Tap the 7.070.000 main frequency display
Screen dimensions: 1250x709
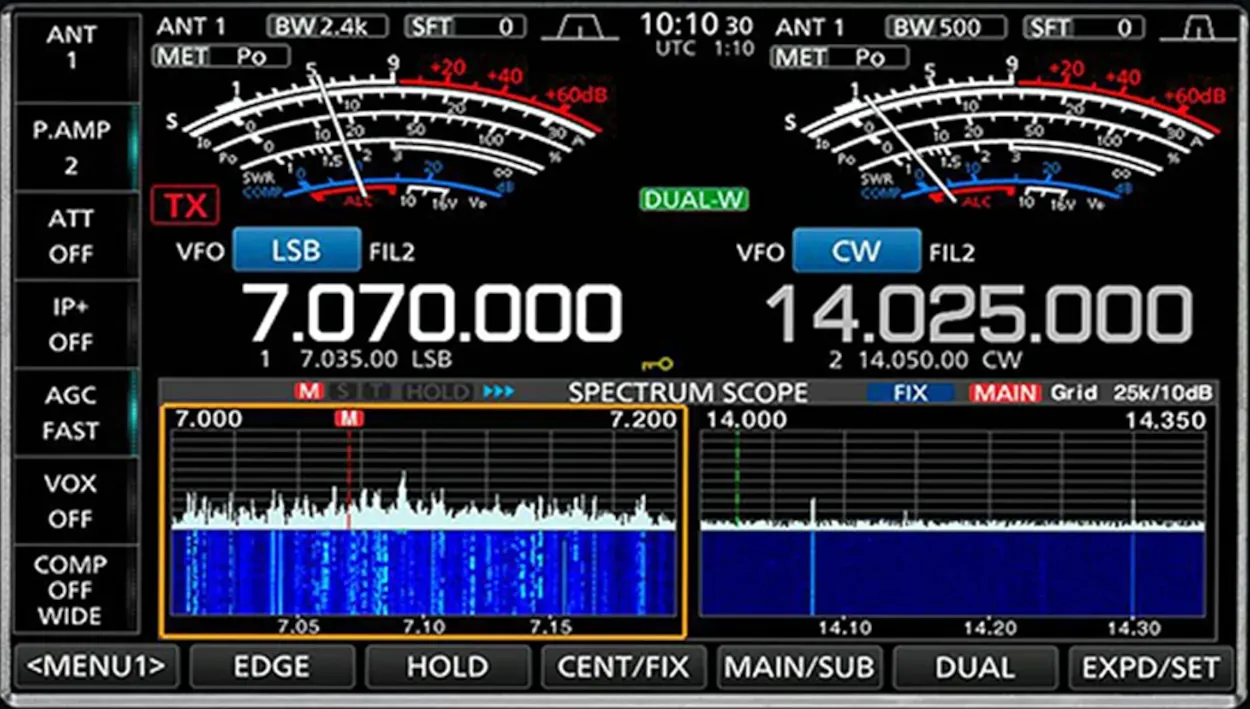[x=434, y=314]
